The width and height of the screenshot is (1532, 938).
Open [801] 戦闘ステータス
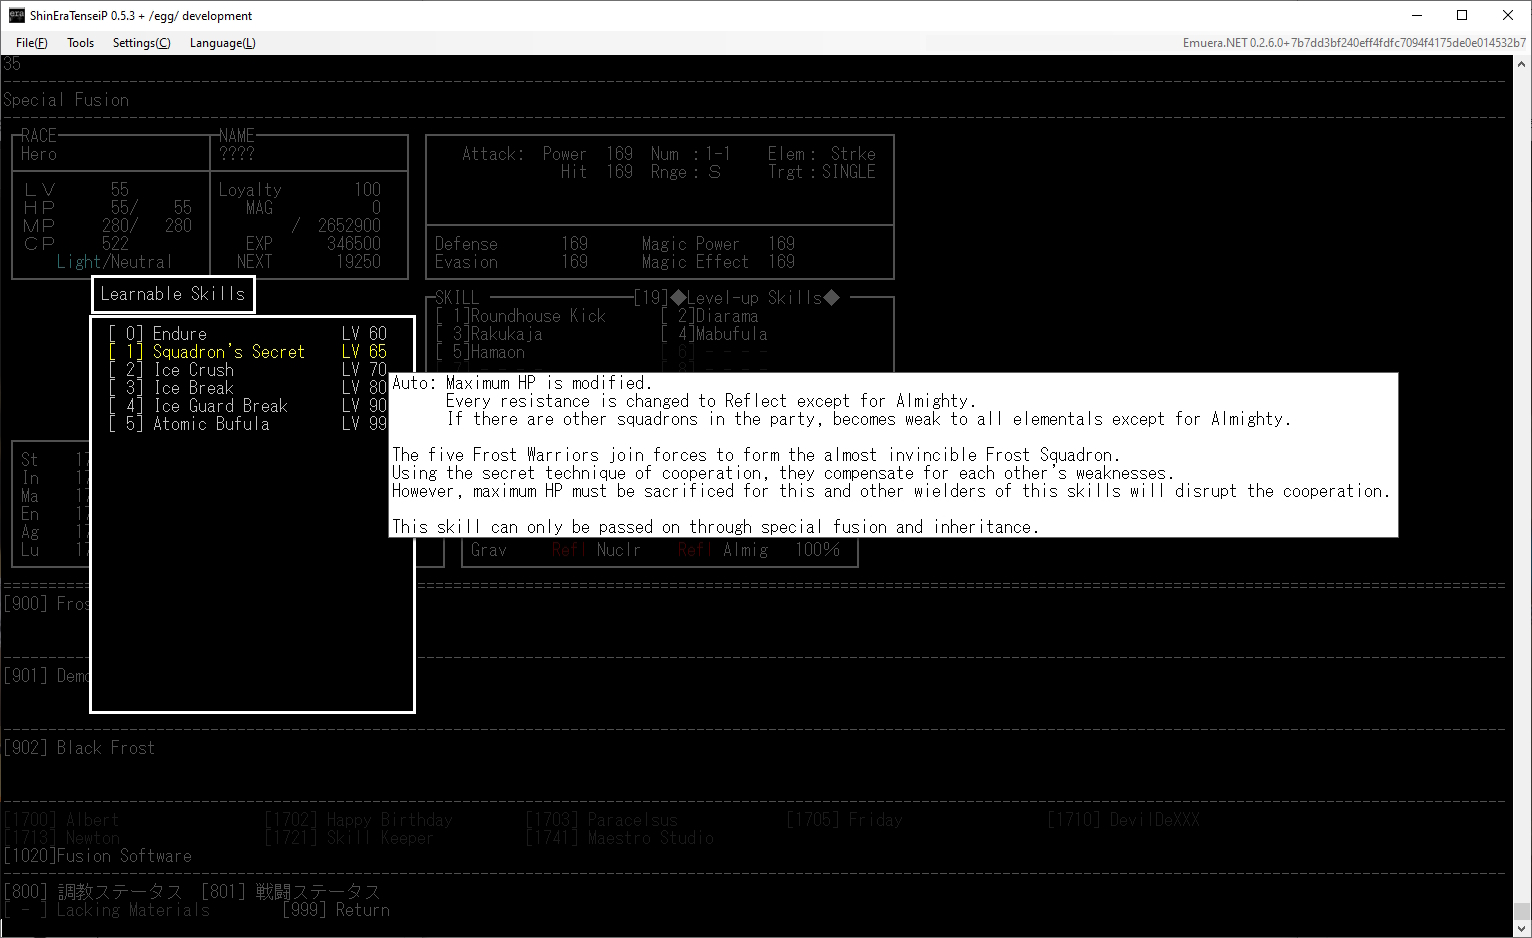(291, 892)
